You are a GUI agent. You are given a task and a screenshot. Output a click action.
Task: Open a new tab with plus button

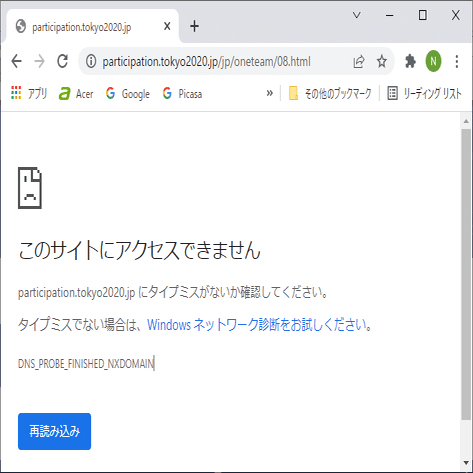195,26
